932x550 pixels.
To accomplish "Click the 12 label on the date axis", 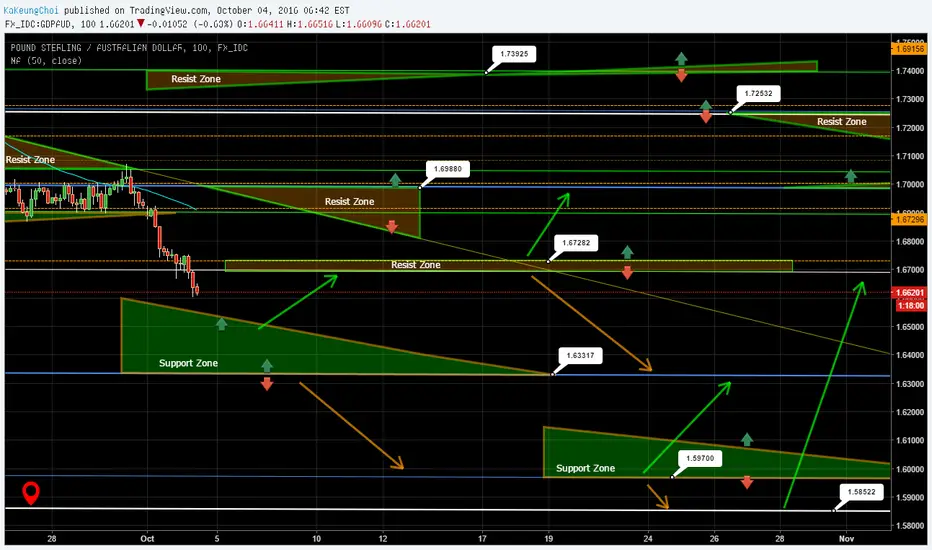I will point(383,539).
